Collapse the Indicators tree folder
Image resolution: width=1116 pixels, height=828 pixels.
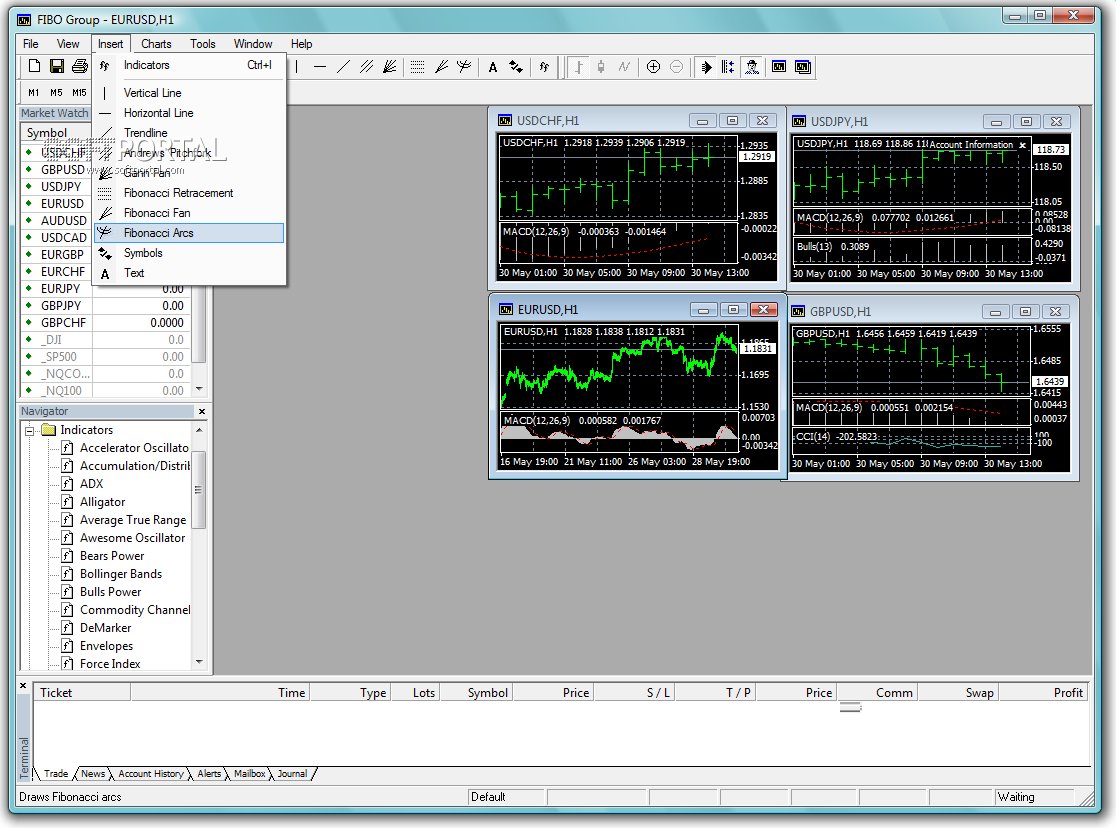click(30, 430)
